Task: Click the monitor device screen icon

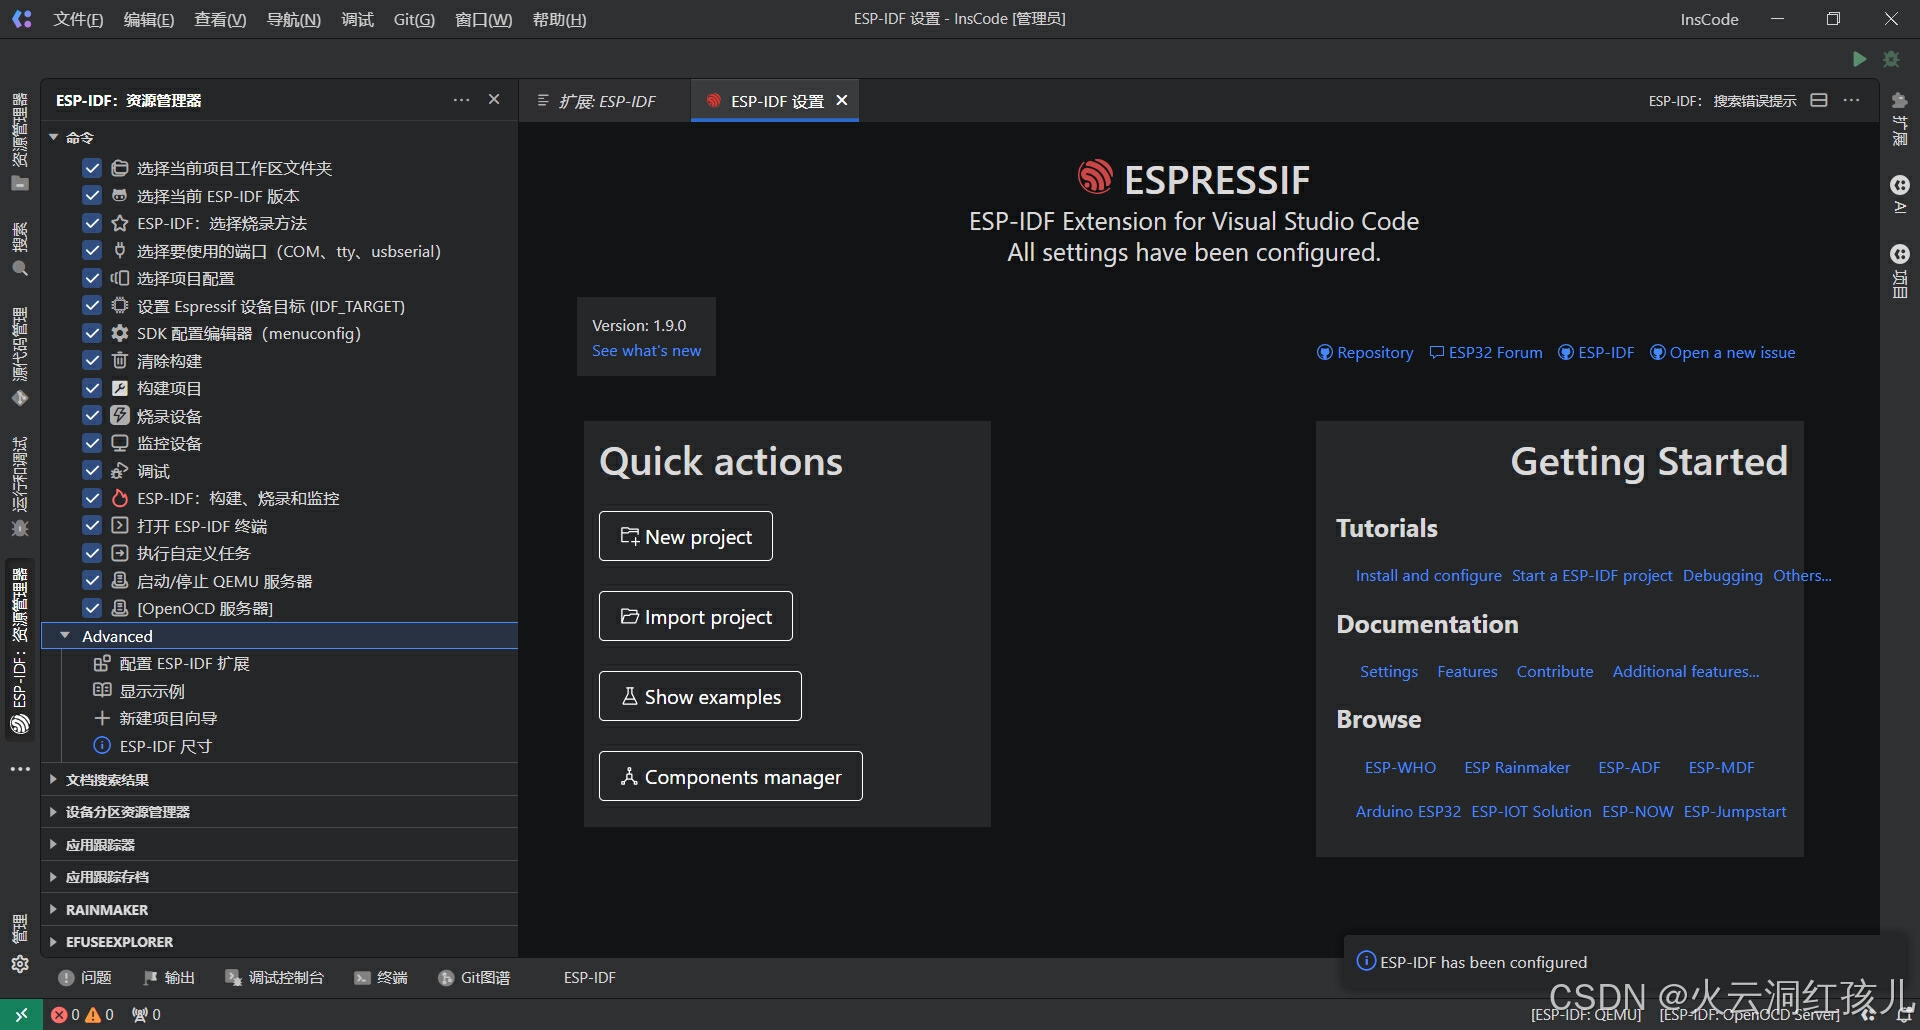Action: [x=120, y=443]
